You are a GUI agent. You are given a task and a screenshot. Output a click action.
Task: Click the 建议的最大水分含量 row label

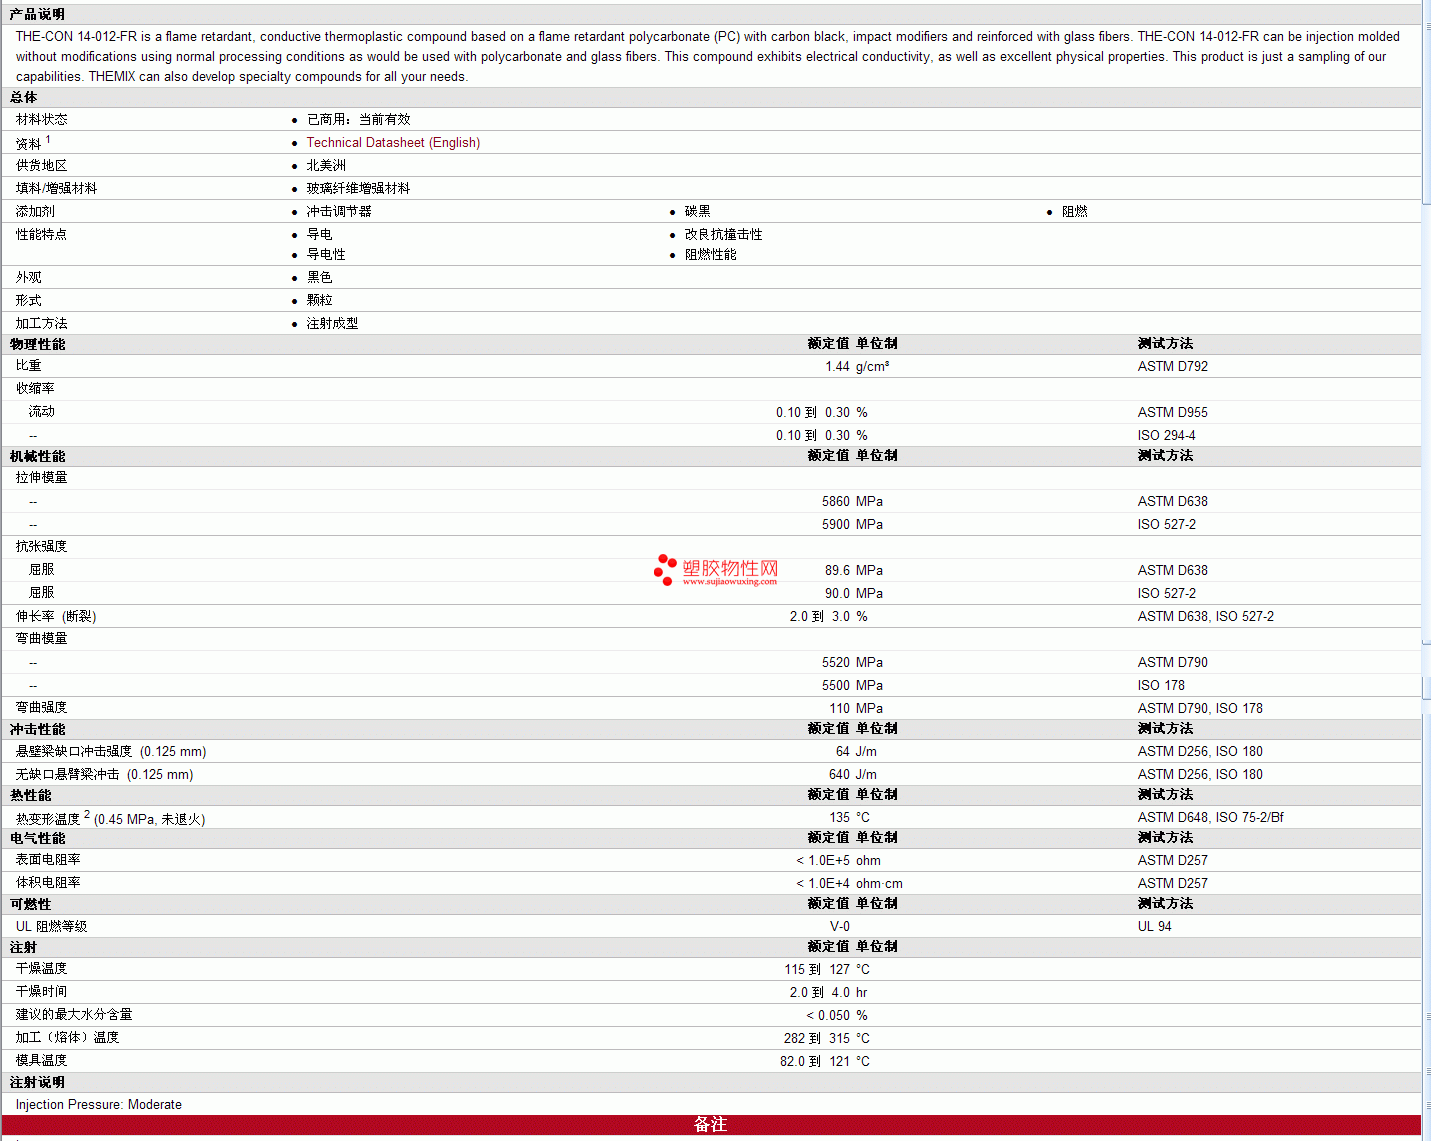[x=73, y=1014]
